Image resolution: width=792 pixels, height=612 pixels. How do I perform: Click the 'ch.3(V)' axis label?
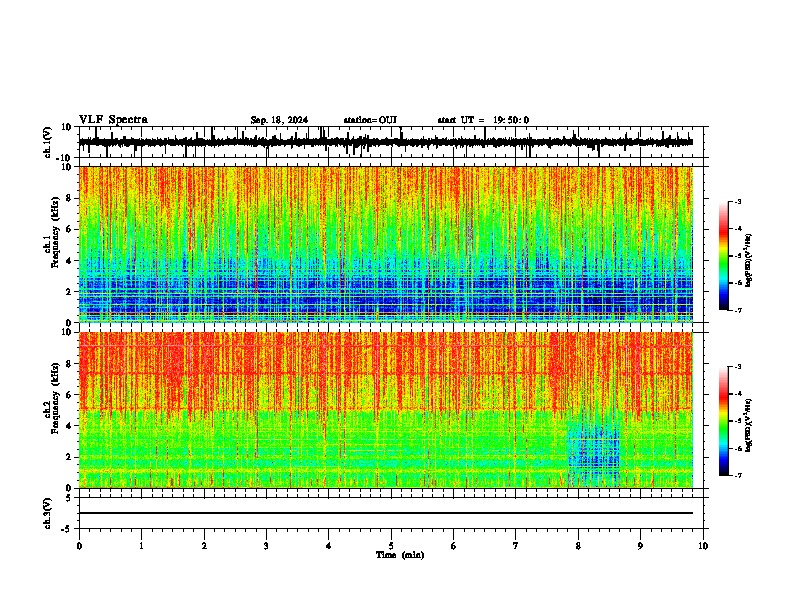pyautogui.click(x=48, y=514)
